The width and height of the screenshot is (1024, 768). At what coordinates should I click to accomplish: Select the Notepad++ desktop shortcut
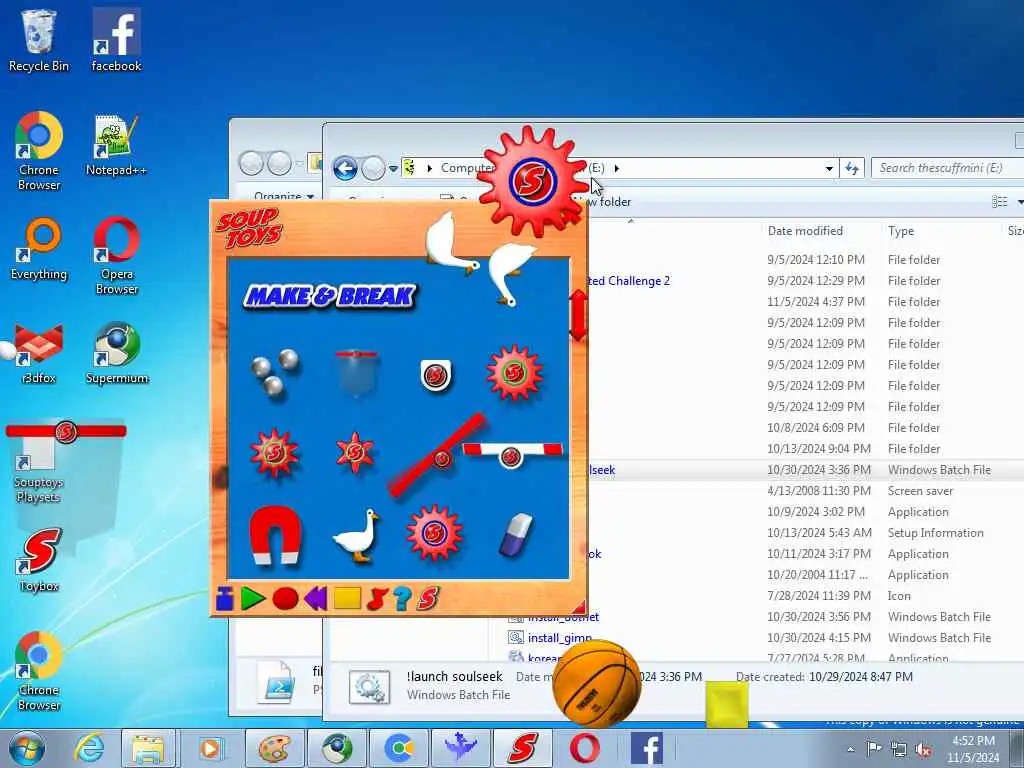tap(116, 146)
